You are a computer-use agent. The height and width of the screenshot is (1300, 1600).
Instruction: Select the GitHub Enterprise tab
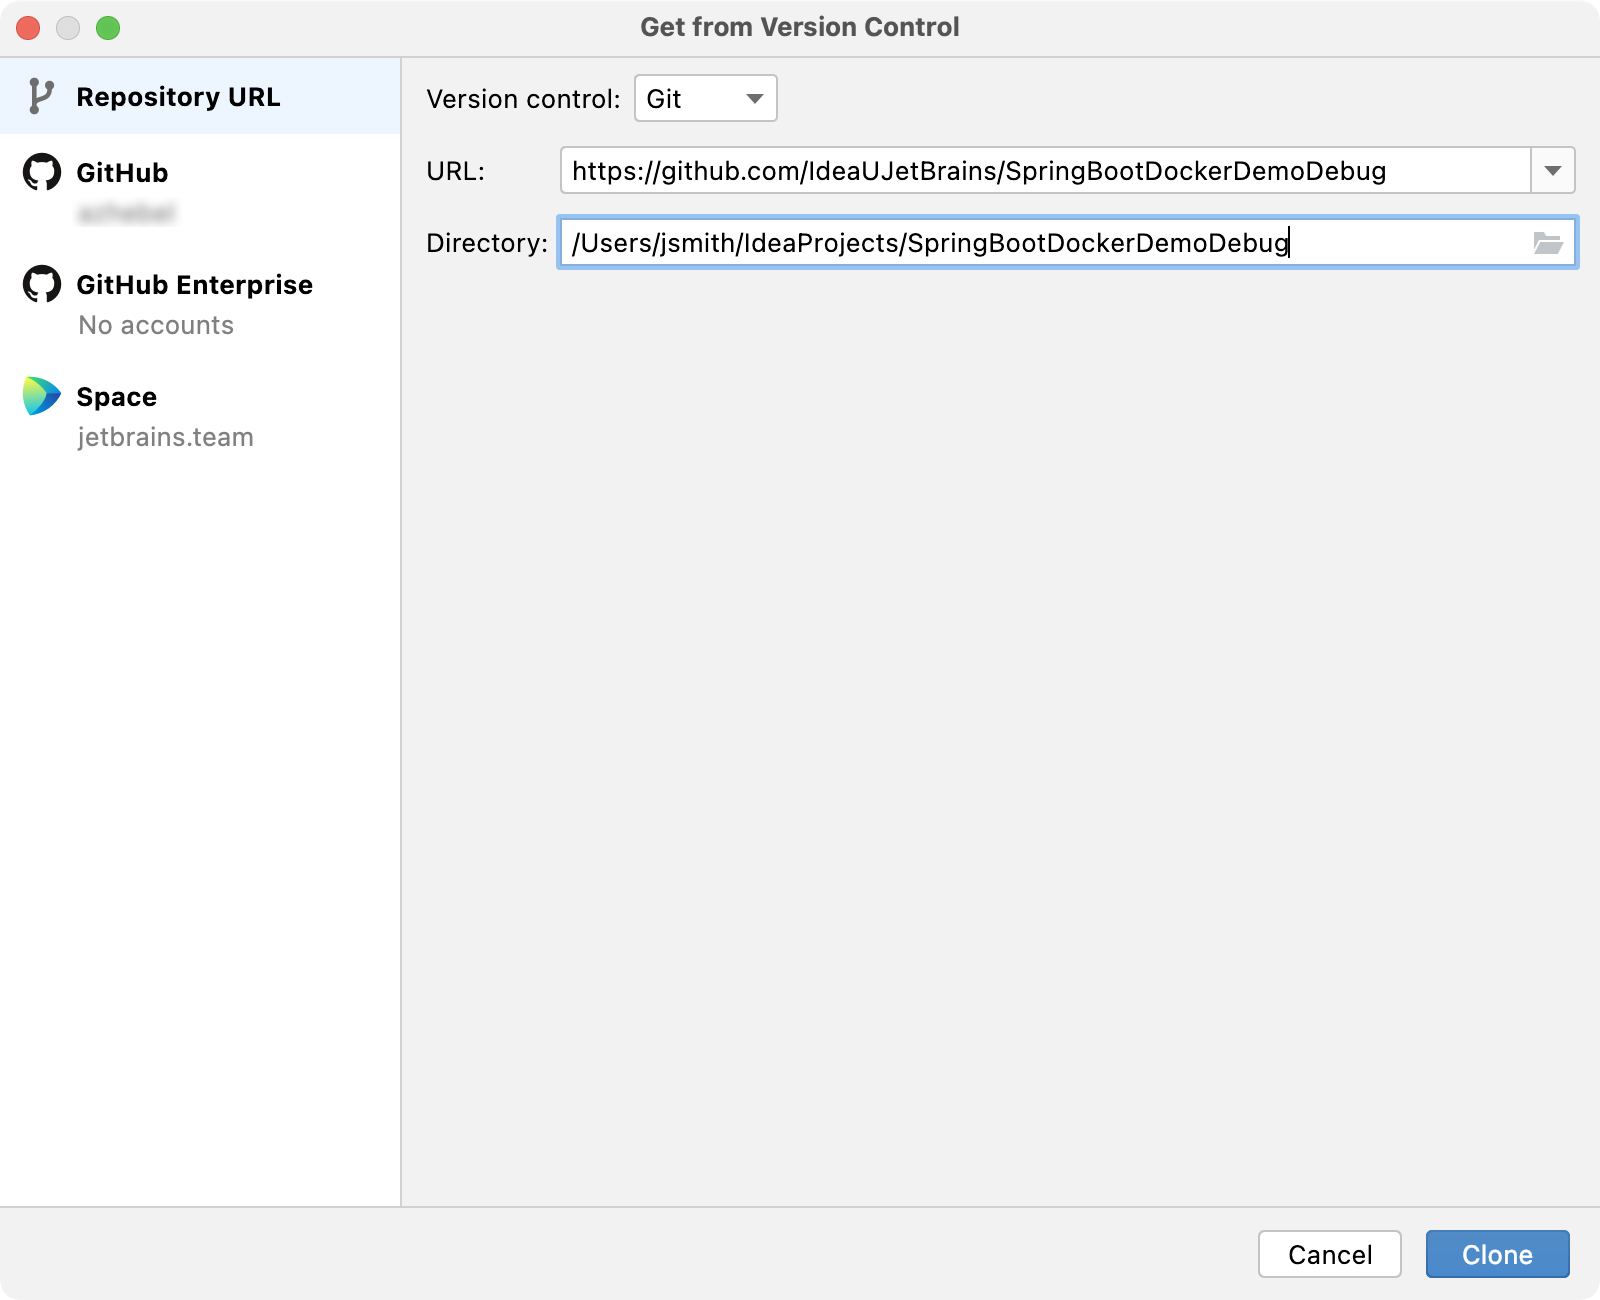pos(200,303)
